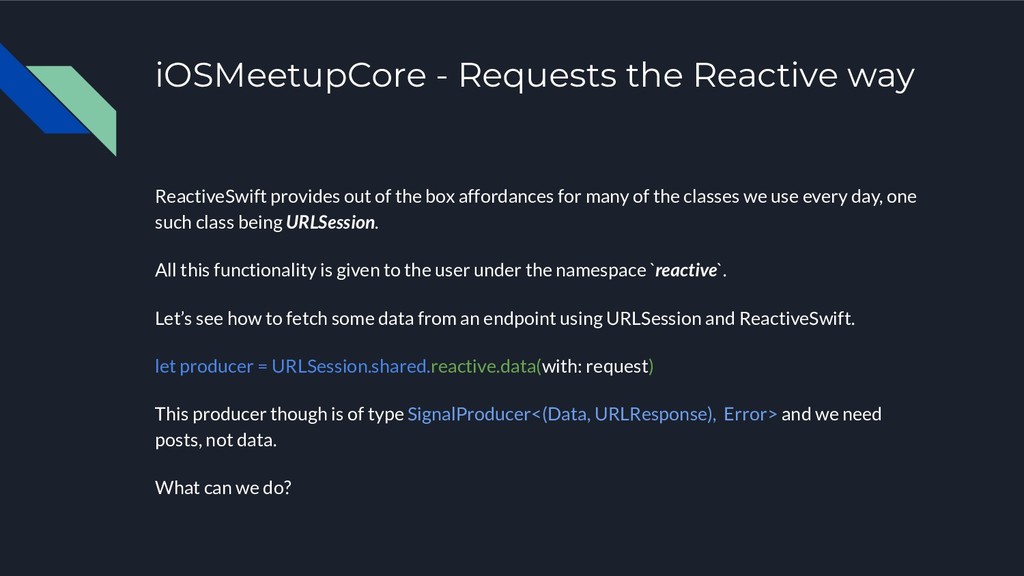
Task: Select the iOSMeetupCore word in title
Action: pyautogui.click(x=291, y=75)
